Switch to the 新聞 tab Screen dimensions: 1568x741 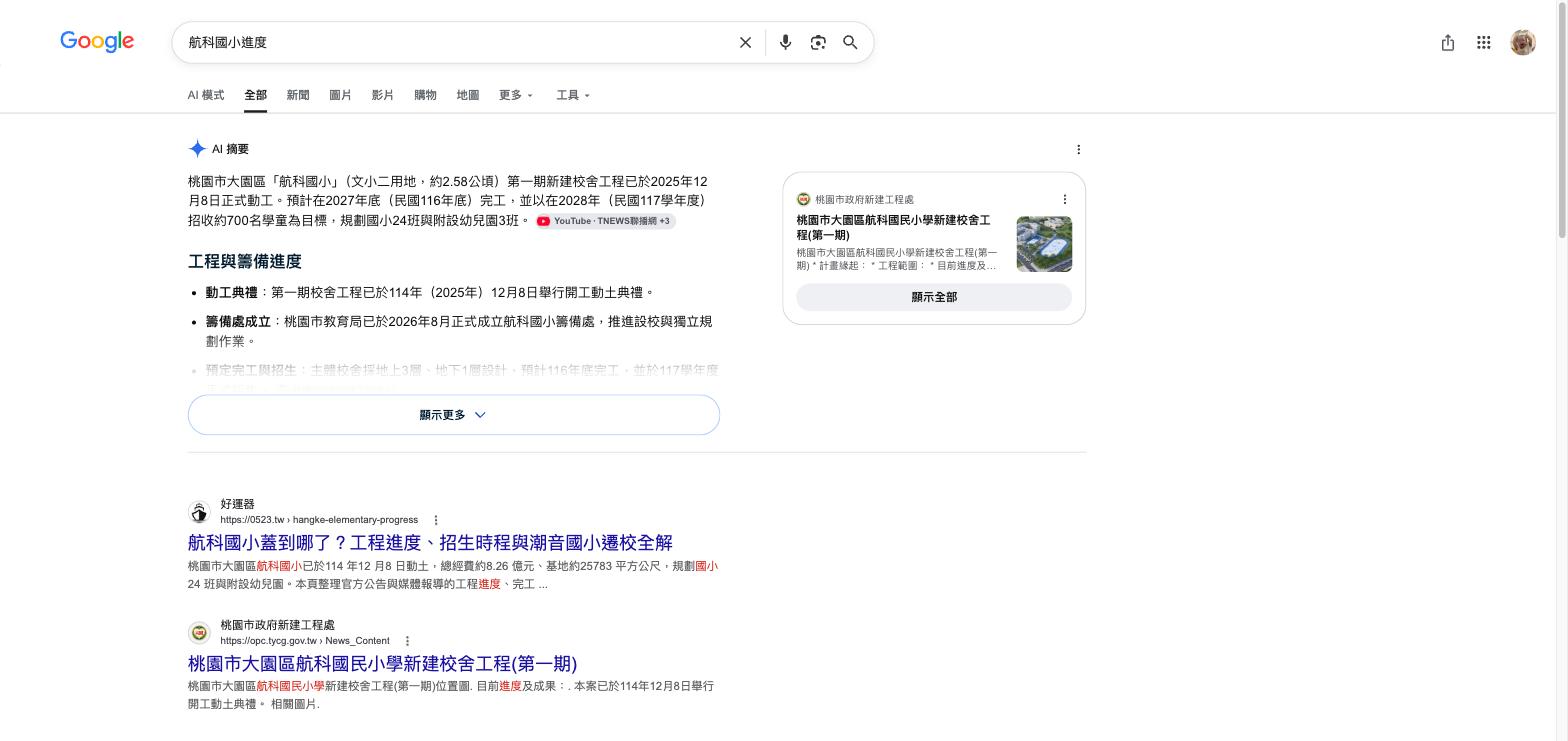[x=298, y=95]
